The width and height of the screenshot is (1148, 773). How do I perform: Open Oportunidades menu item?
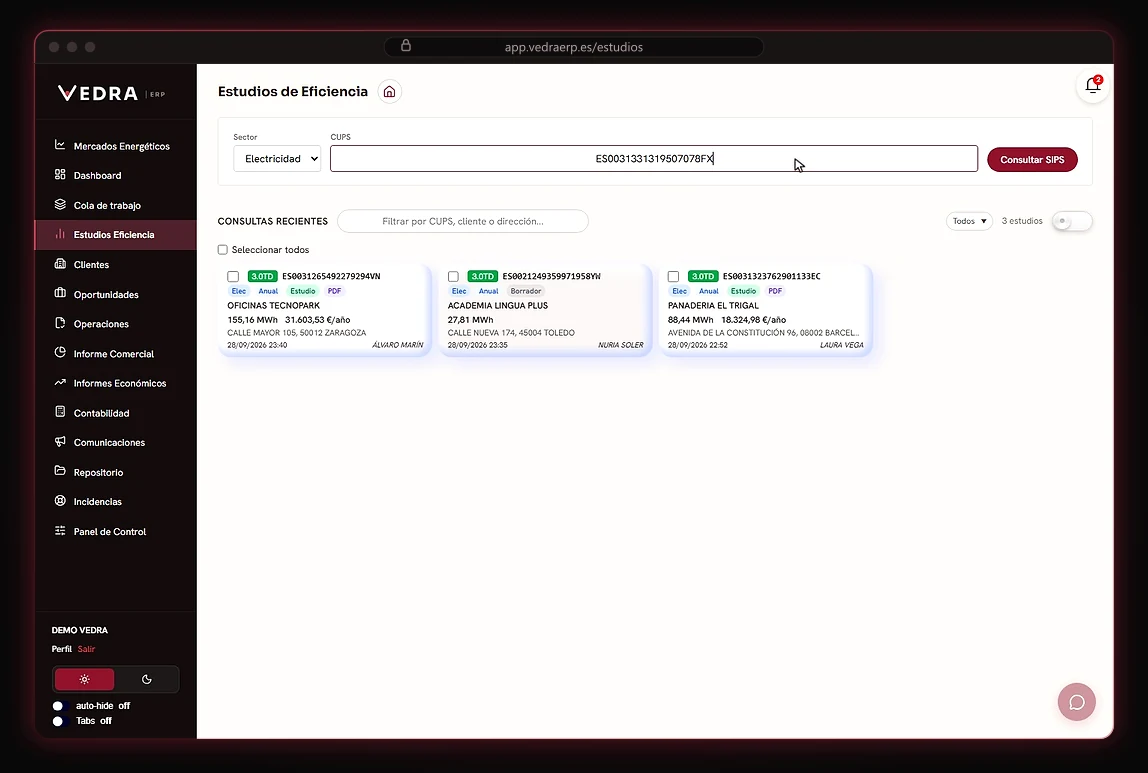pos(116,294)
